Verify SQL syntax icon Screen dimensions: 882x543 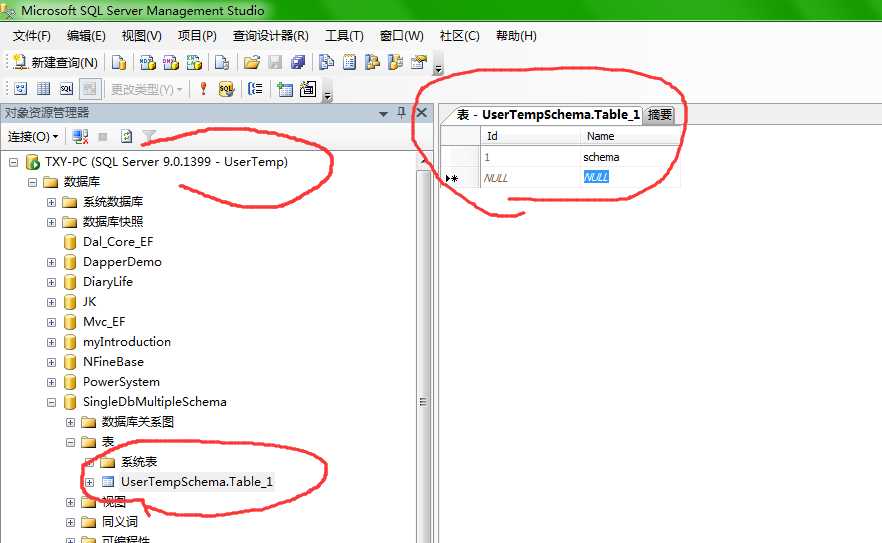226,89
